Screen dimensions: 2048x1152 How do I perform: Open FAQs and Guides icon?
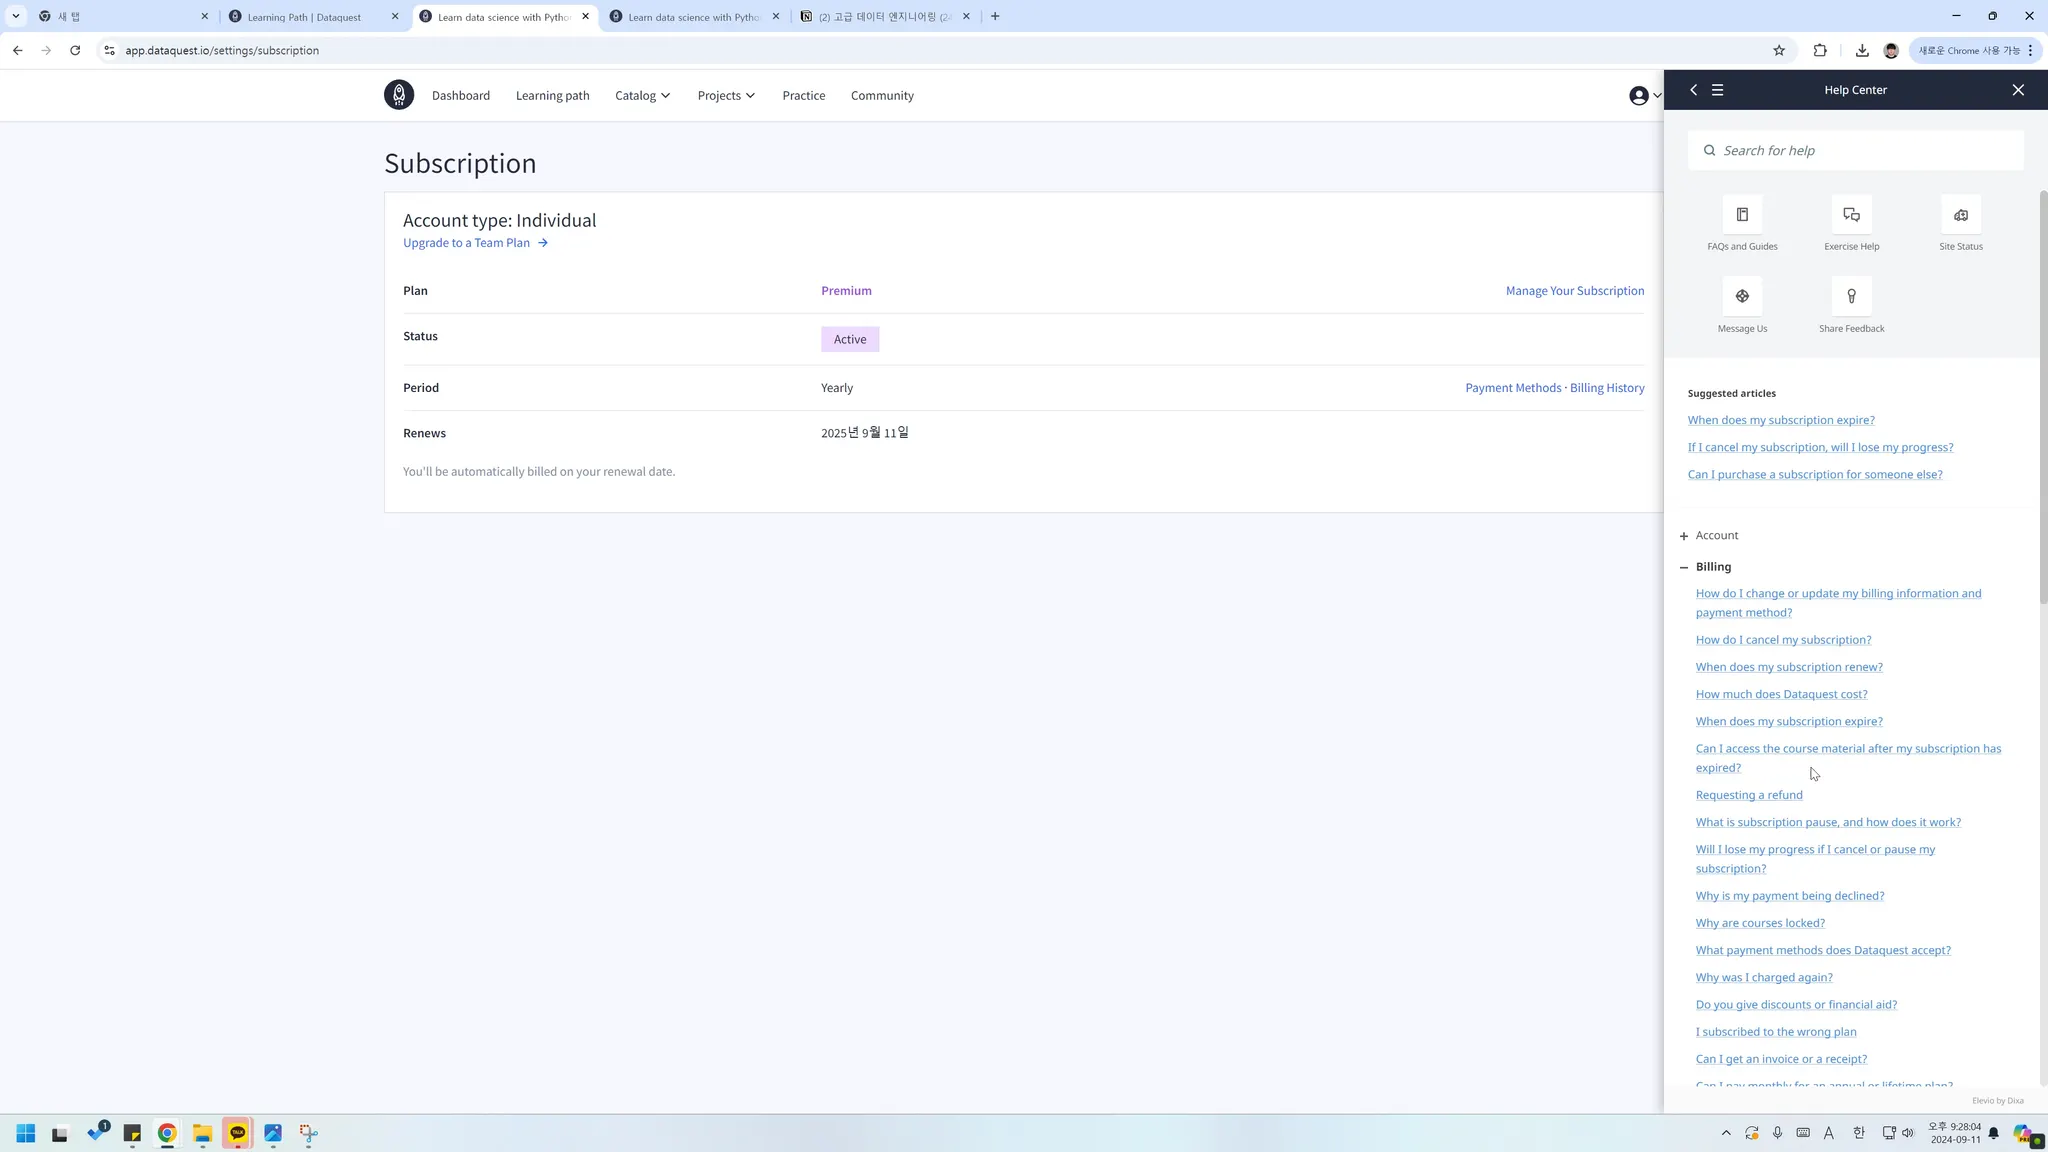coord(1742,215)
